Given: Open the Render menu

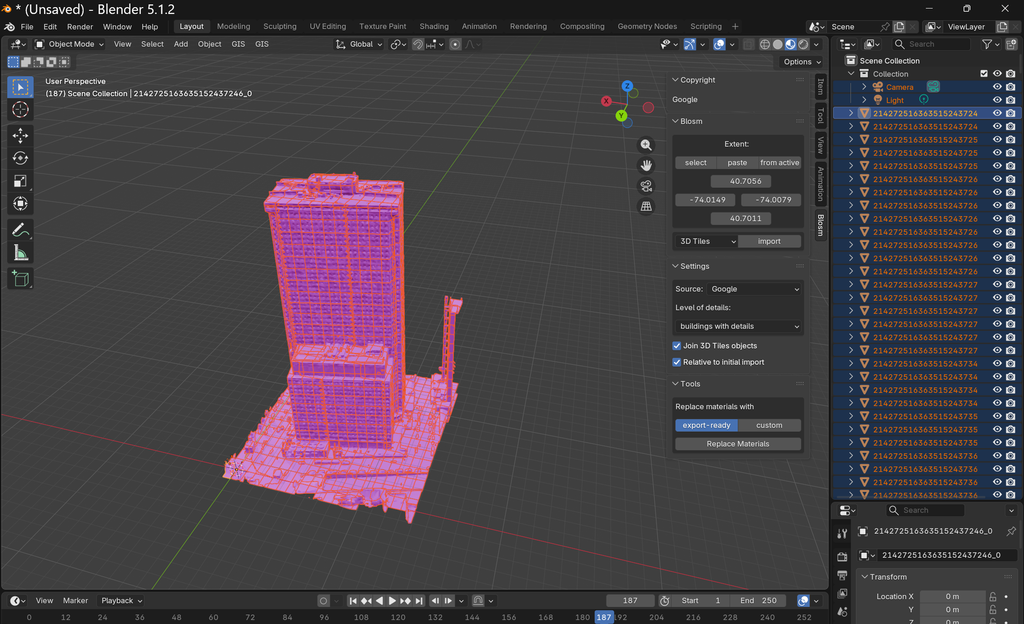Looking at the screenshot, I should pyautogui.click(x=80, y=27).
